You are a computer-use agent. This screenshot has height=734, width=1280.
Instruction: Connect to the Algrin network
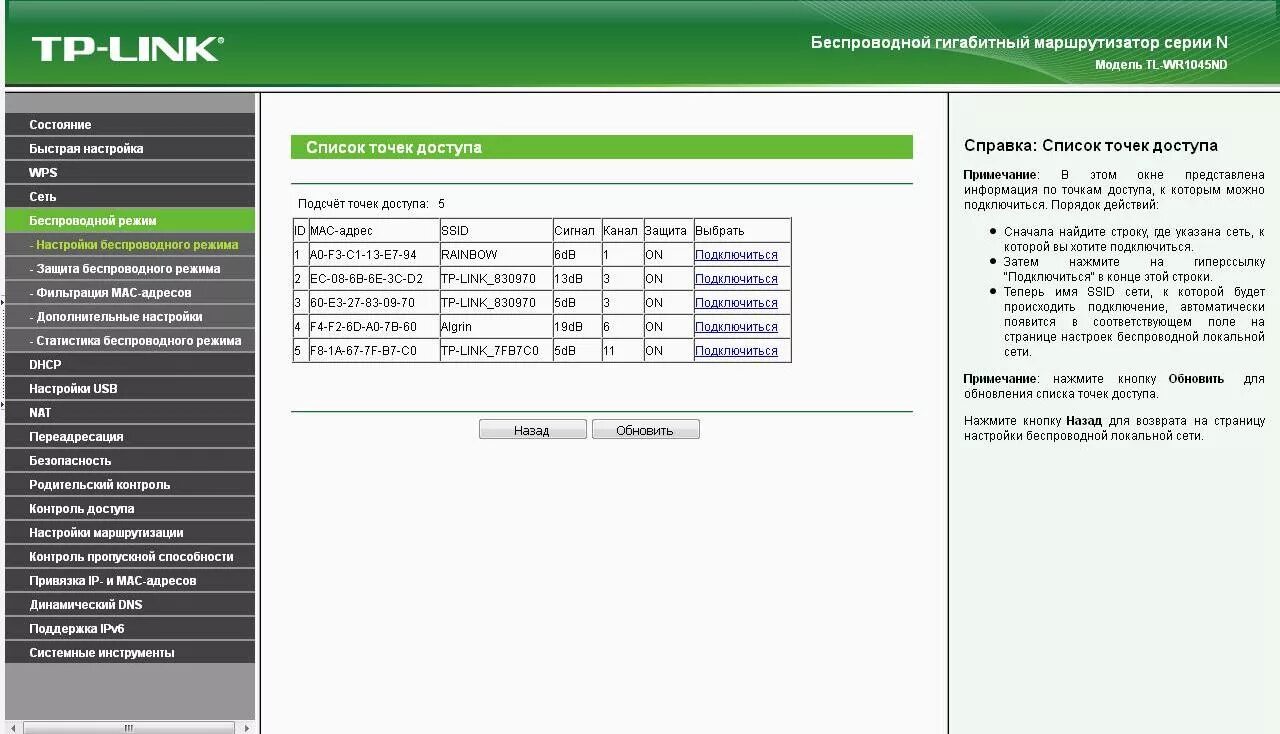tap(736, 327)
